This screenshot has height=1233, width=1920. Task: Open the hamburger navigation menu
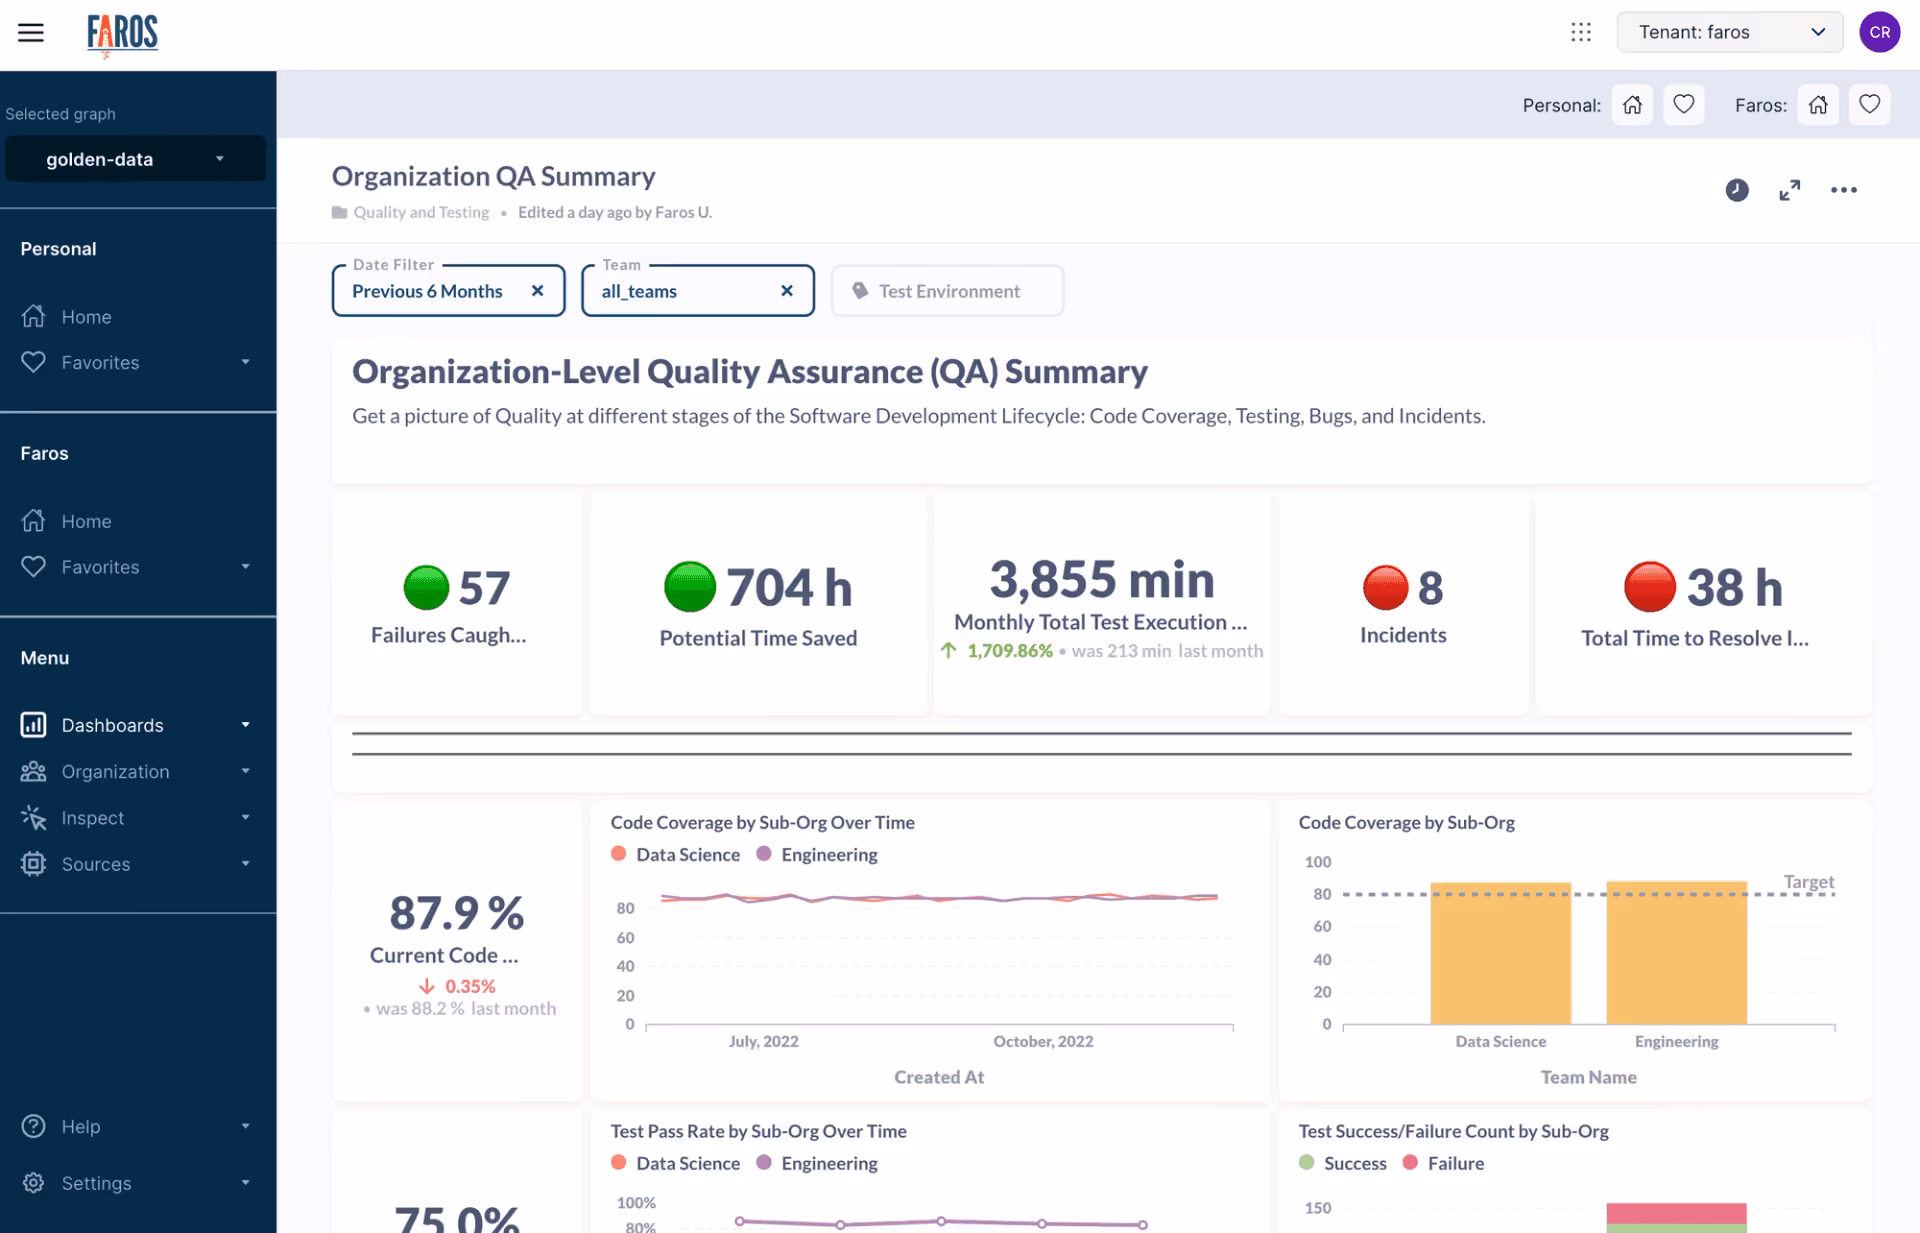tap(31, 32)
